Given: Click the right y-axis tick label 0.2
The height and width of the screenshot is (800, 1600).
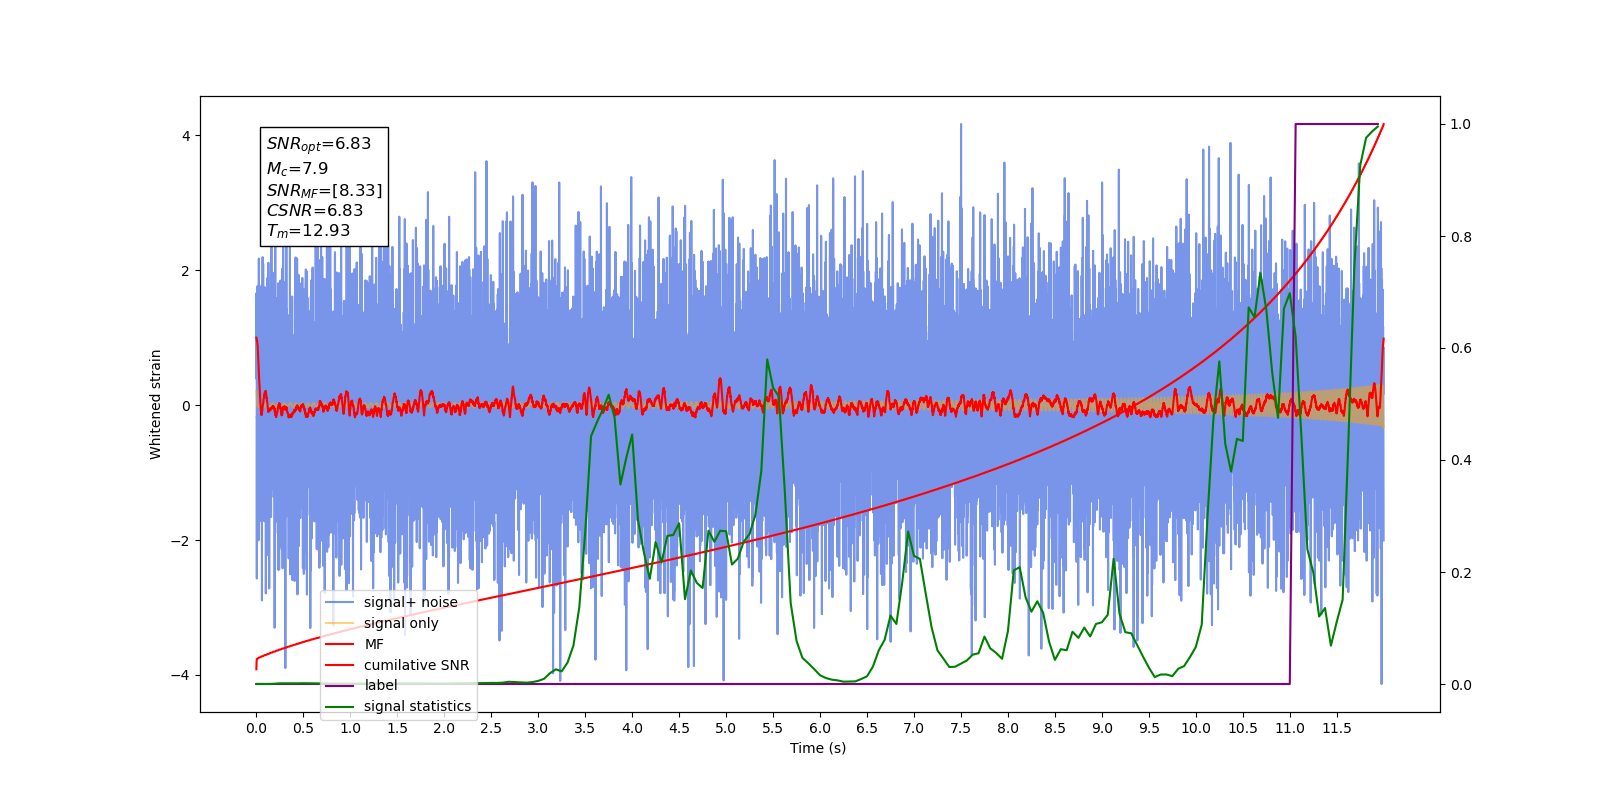Looking at the screenshot, I should pos(1461,573).
